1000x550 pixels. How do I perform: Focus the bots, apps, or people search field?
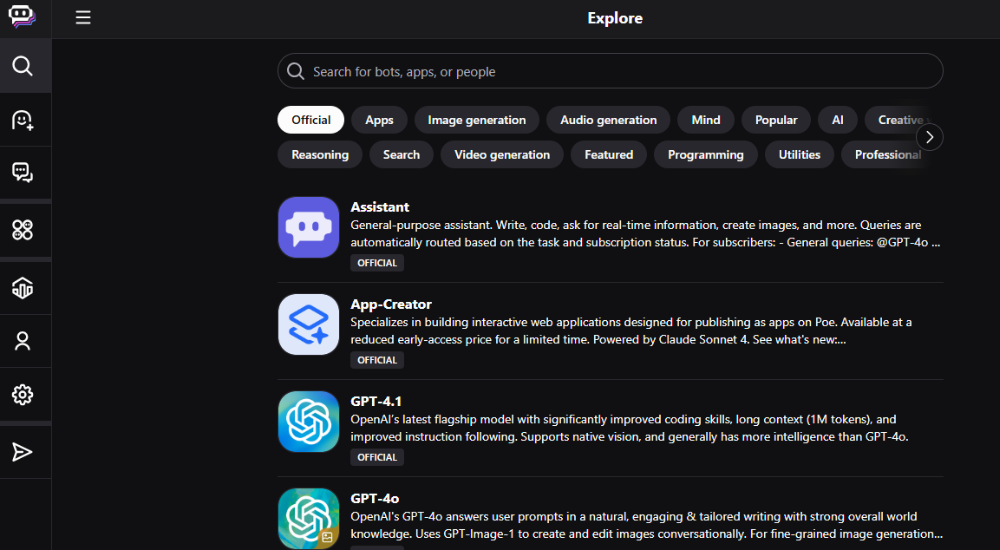coord(610,71)
